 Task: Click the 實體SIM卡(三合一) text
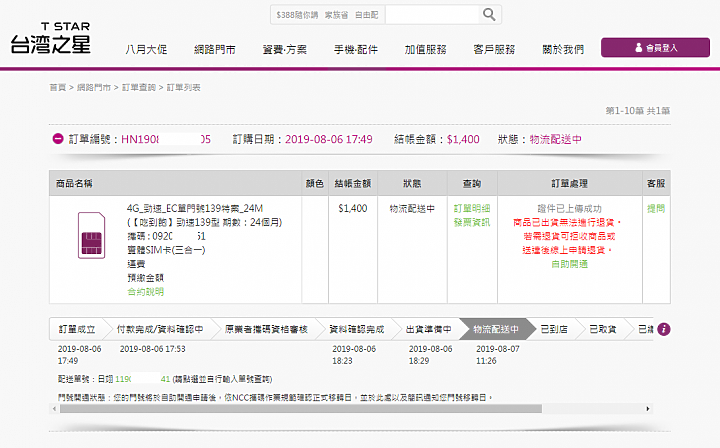166,250
